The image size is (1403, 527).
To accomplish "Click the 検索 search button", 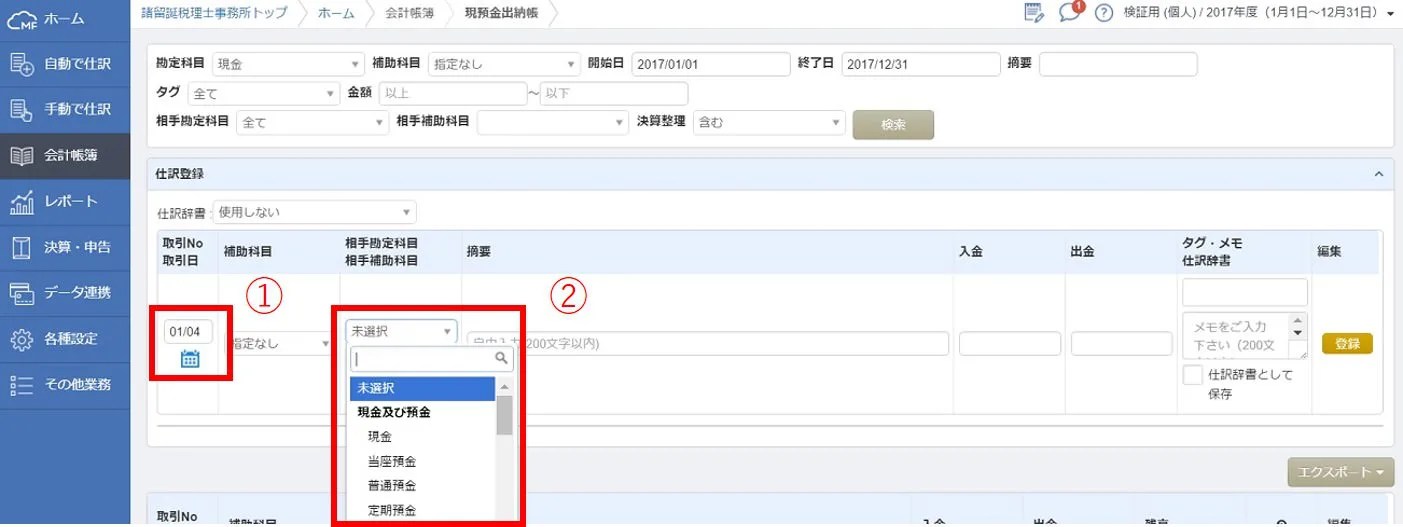I will point(893,125).
